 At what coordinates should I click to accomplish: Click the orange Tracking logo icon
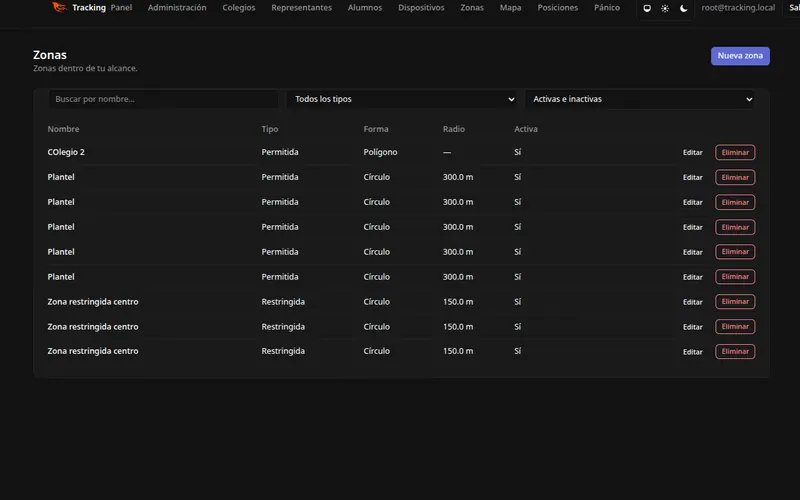(x=59, y=7)
